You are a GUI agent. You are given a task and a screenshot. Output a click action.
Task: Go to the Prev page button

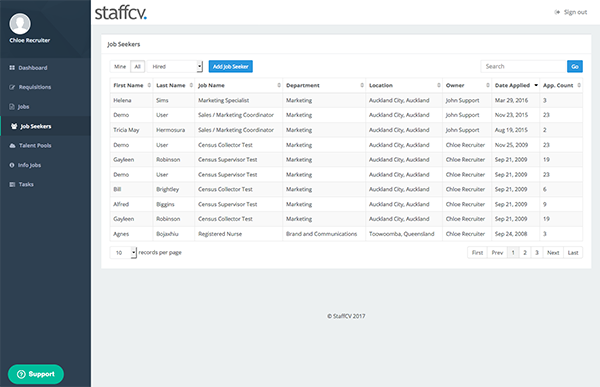pos(497,253)
